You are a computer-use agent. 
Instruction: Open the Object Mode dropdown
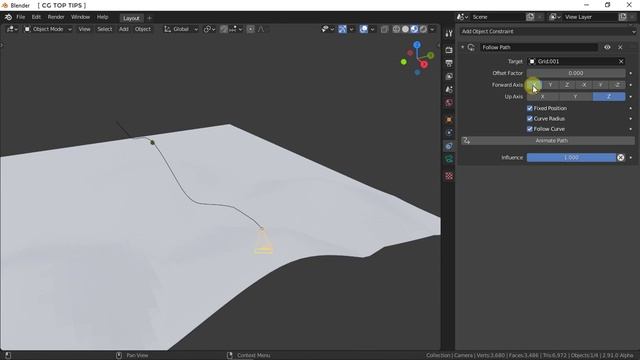(48, 29)
